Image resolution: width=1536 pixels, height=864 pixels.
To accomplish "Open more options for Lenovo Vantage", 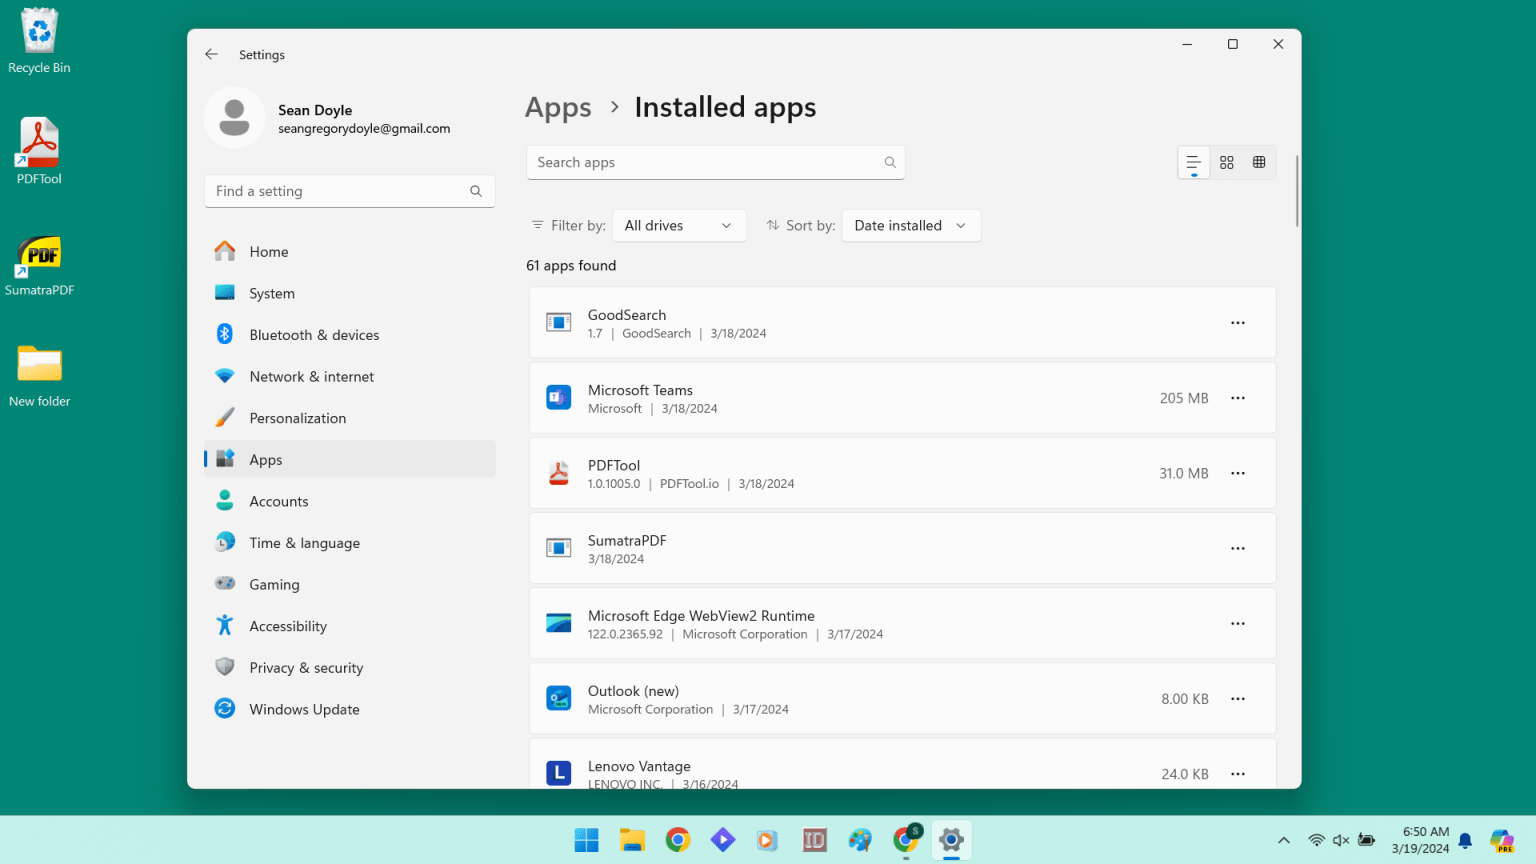I will [x=1238, y=774].
